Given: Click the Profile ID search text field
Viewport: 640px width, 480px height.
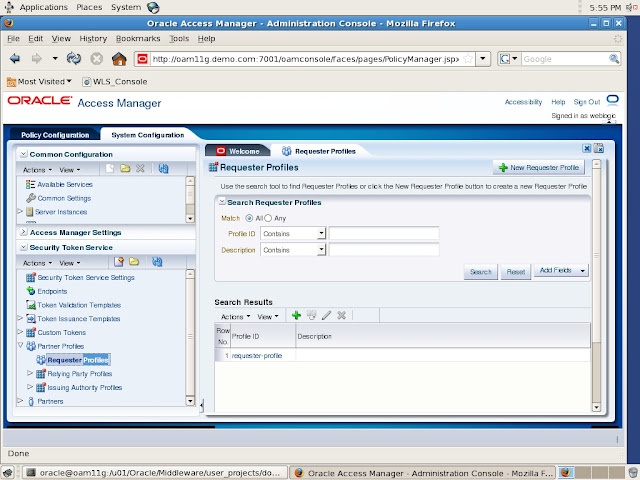Looking at the screenshot, I should (x=384, y=233).
